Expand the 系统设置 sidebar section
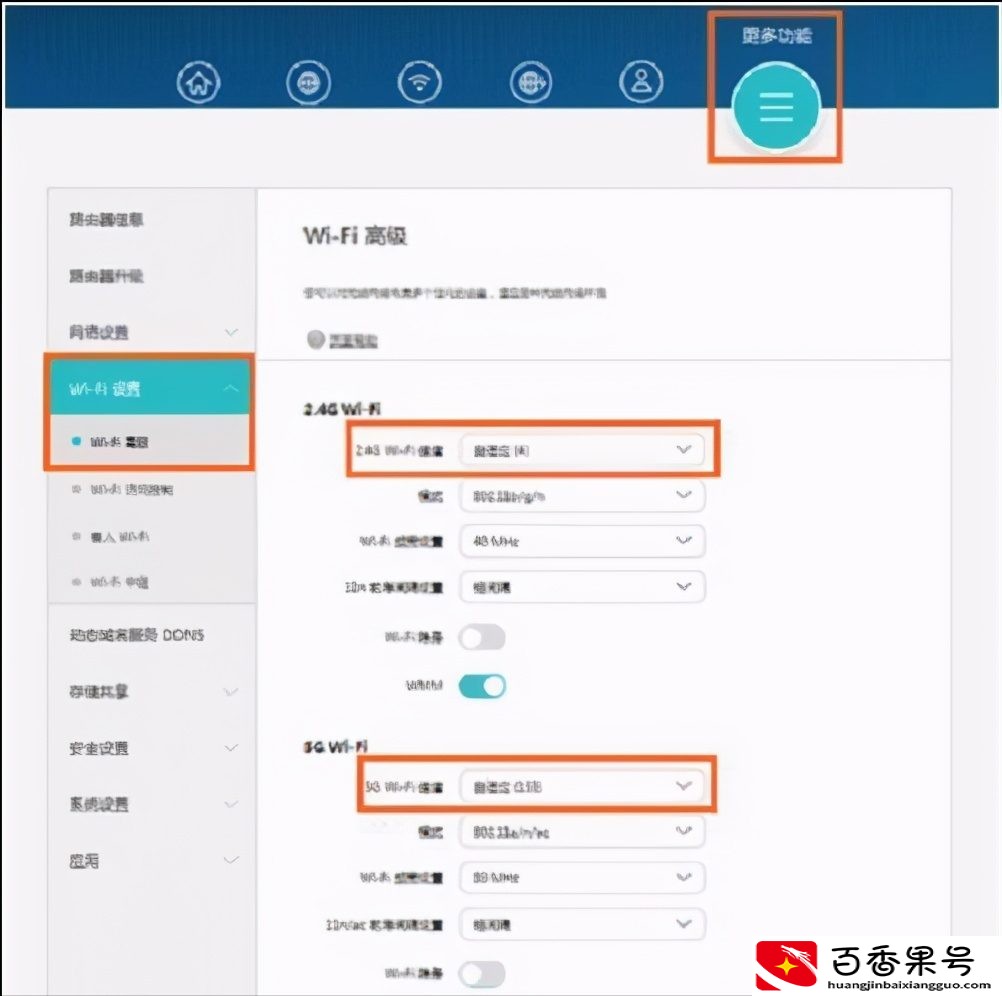1002x996 pixels. coord(152,804)
